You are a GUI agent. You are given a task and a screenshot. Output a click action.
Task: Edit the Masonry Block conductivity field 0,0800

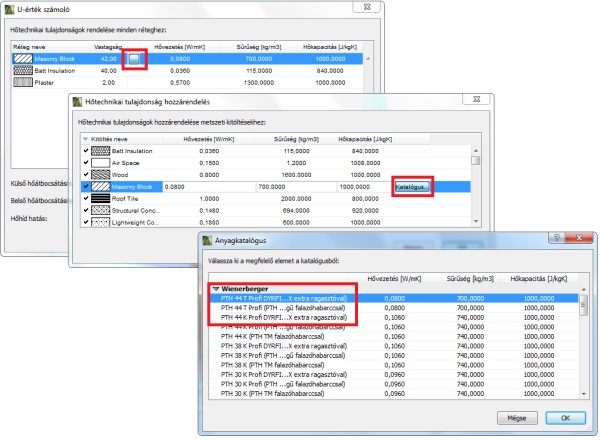point(209,187)
